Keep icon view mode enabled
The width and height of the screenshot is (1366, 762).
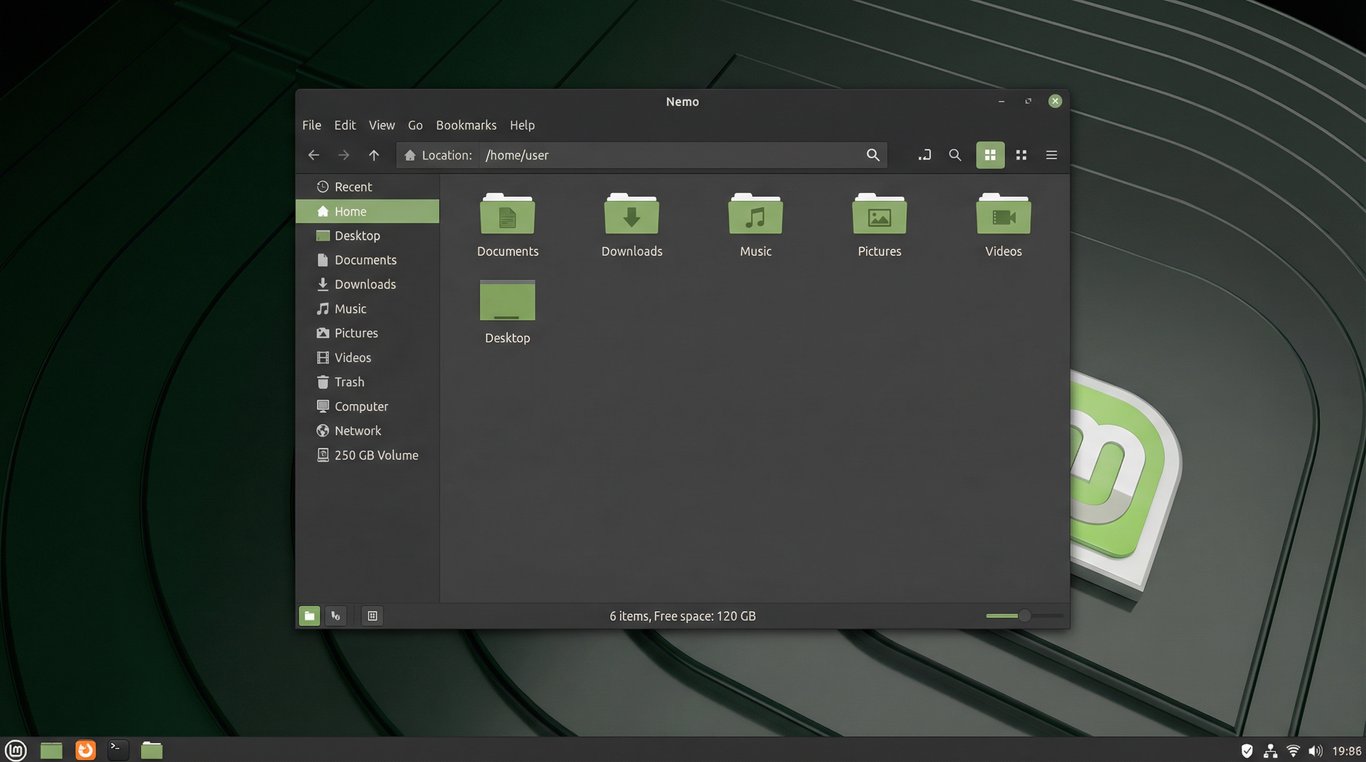tap(990, 155)
